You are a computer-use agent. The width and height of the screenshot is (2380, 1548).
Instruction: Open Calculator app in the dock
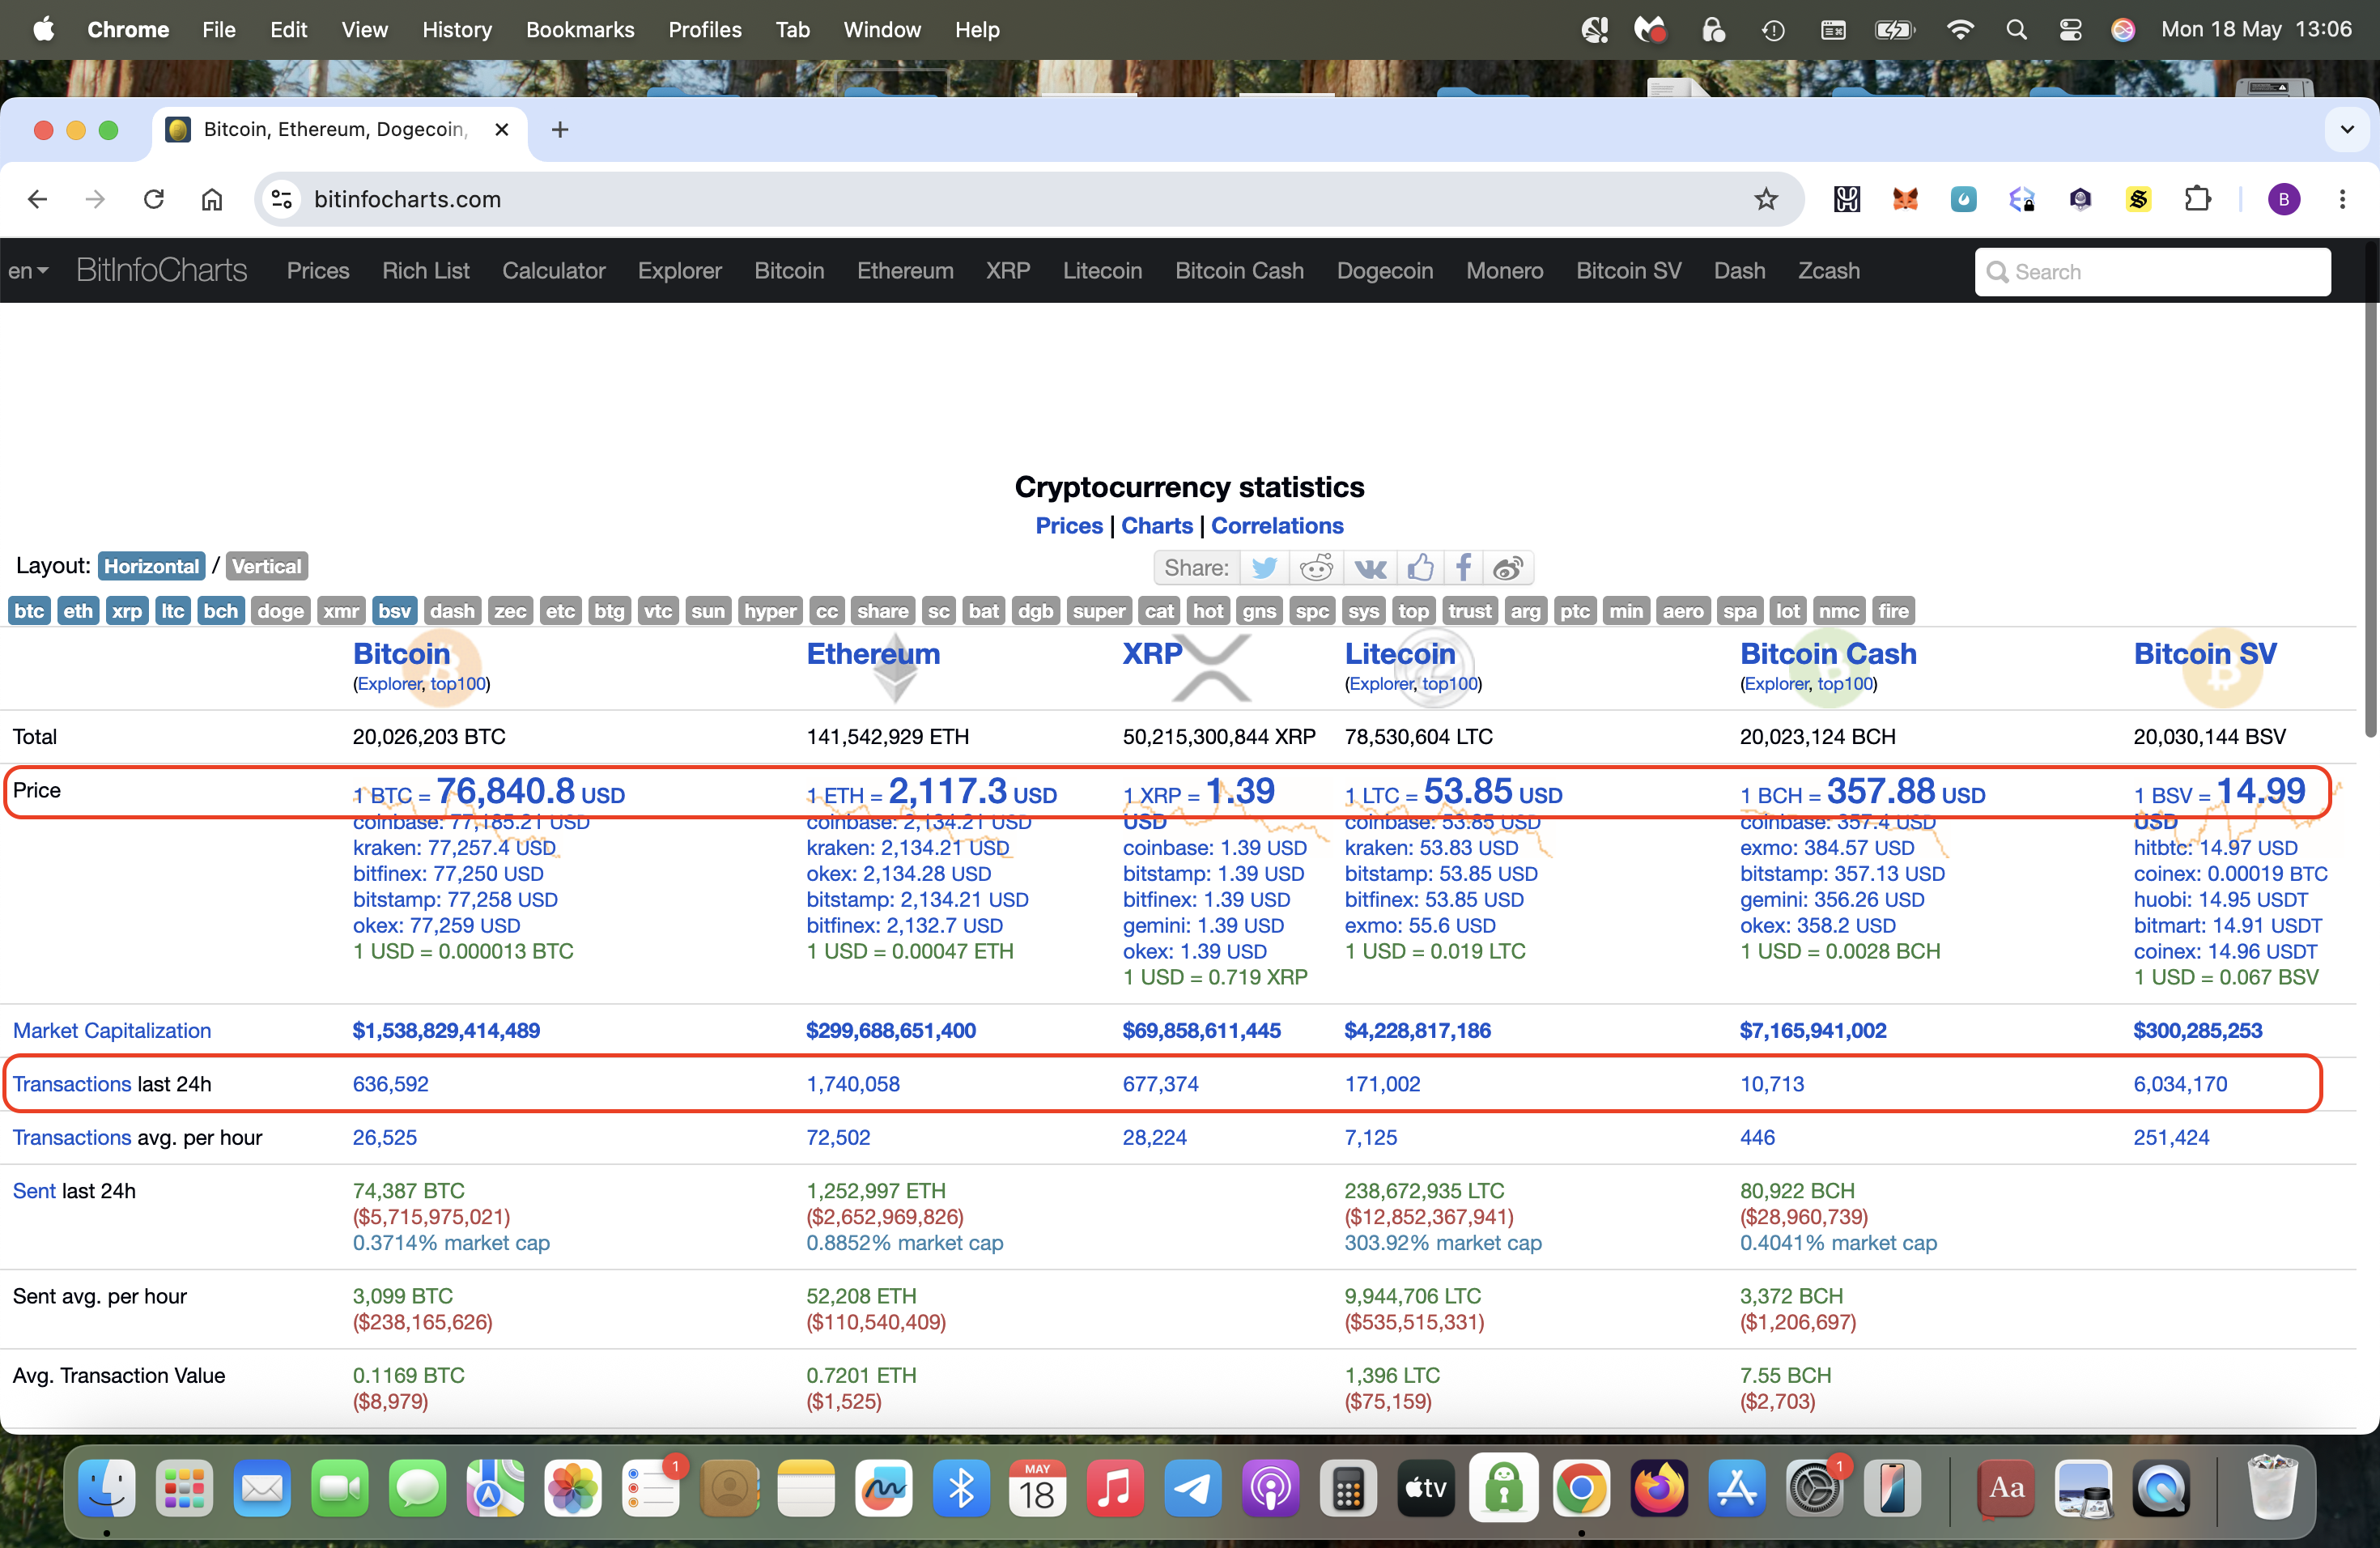point(1348,1488)
